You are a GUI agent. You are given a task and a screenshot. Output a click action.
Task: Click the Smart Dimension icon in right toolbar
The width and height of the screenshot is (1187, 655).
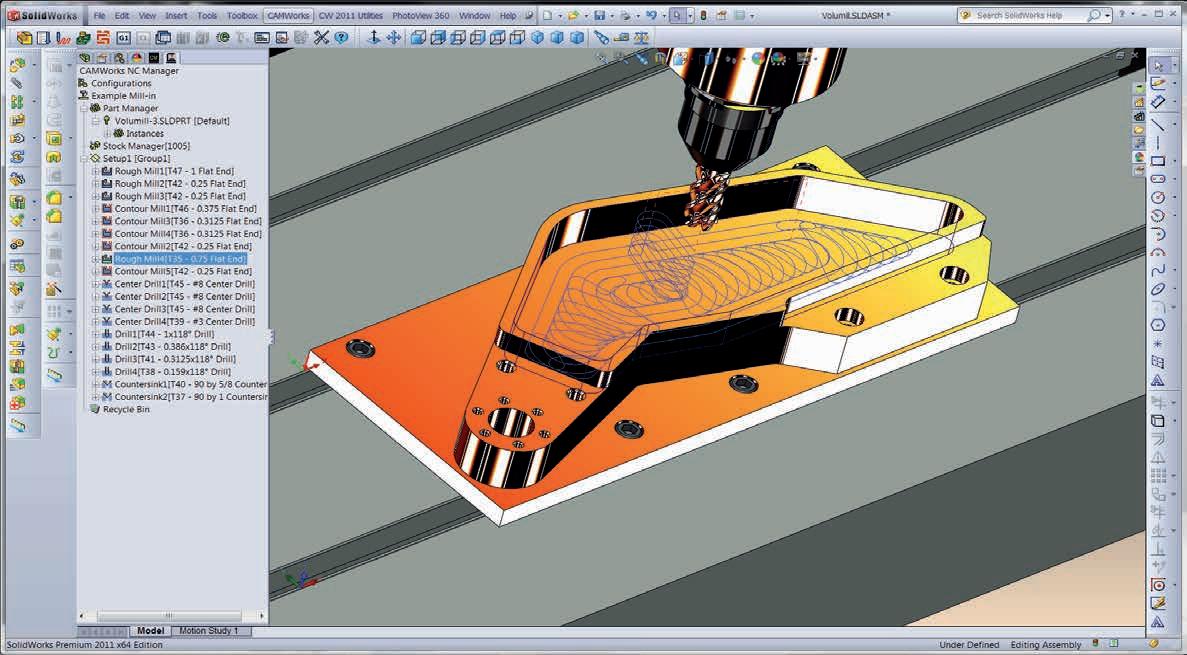[1157, 101]
